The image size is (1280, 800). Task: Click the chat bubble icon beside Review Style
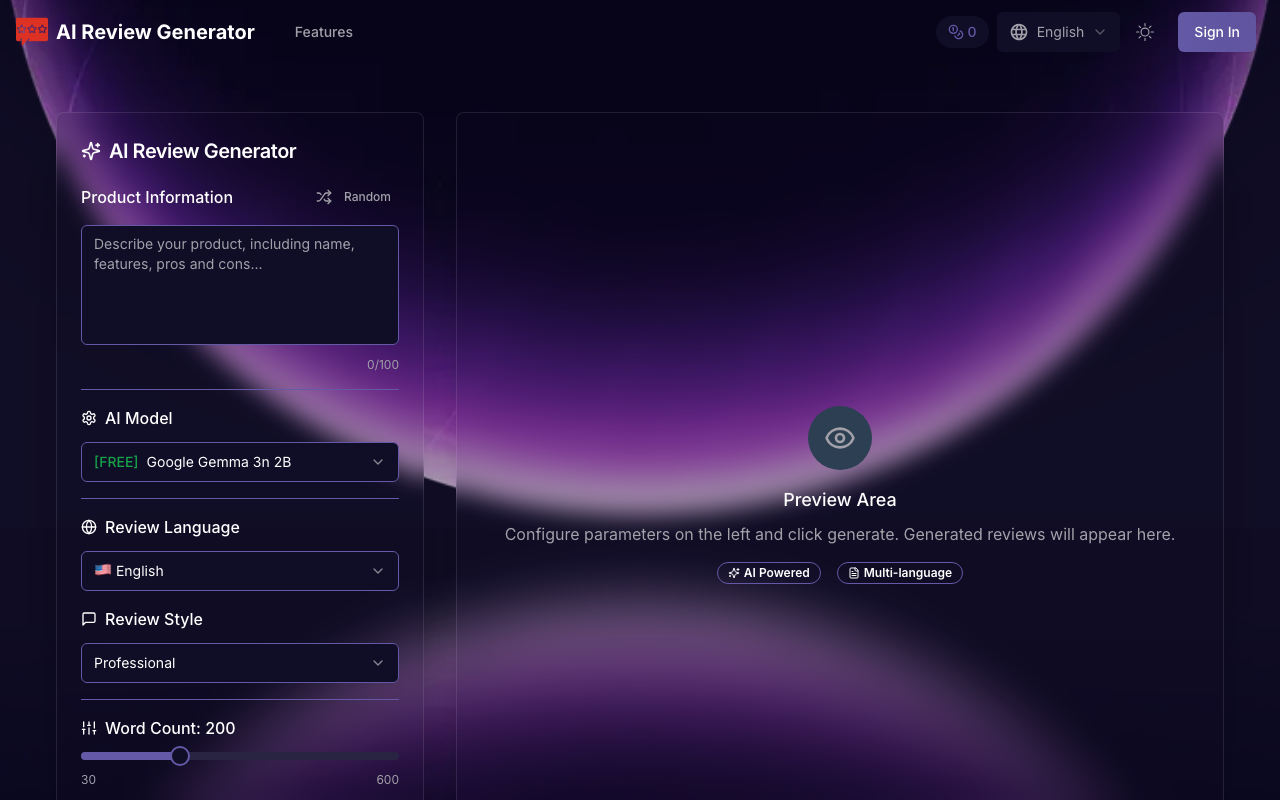tap(89, 619)
